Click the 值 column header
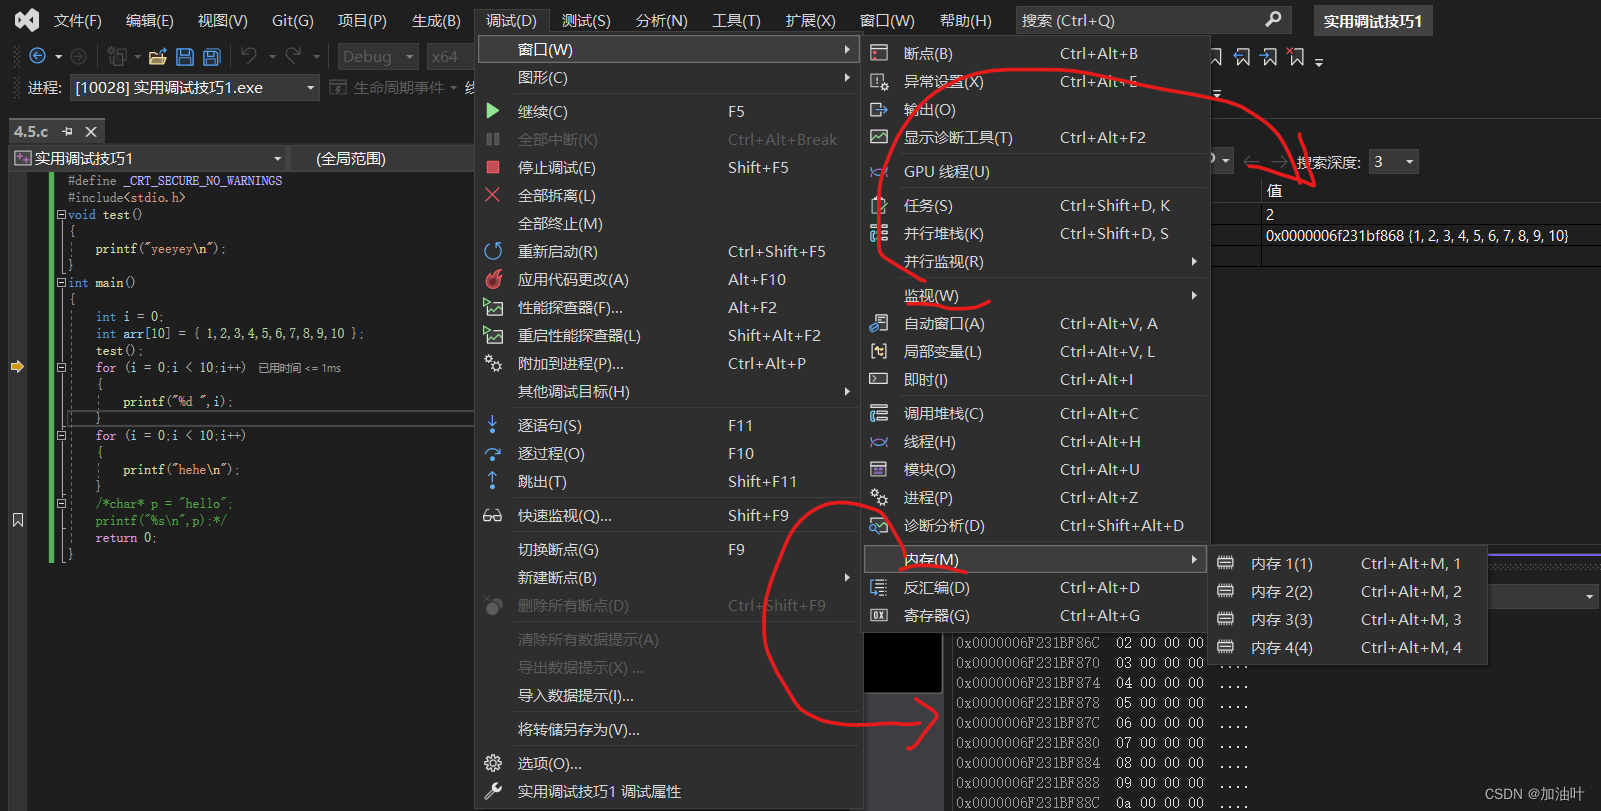This screenshot has height=811, width=1601. click(1274, 190)
